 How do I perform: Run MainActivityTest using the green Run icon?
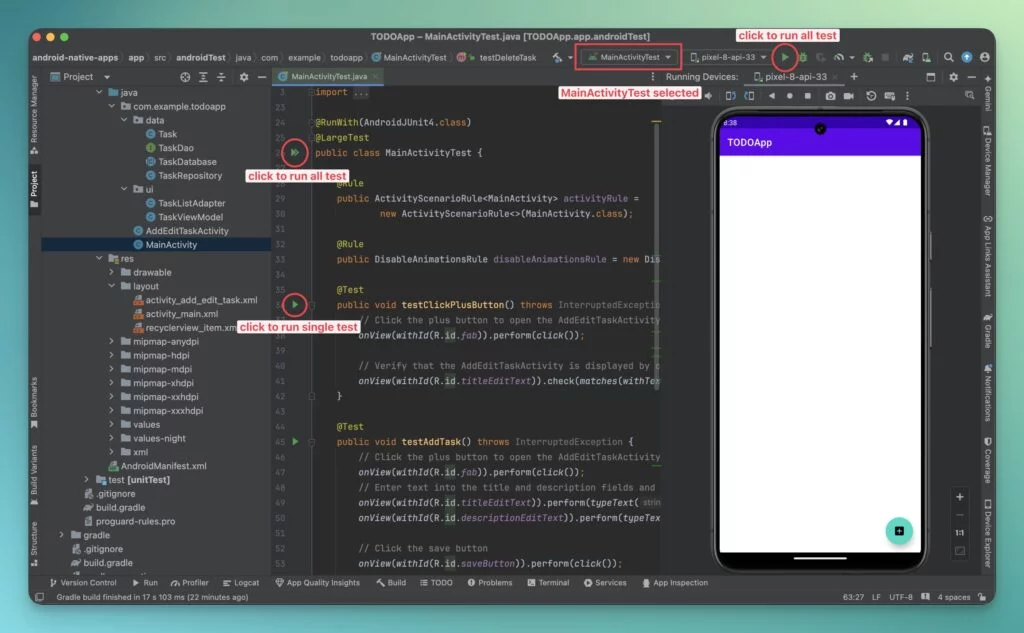pos(786,57)
